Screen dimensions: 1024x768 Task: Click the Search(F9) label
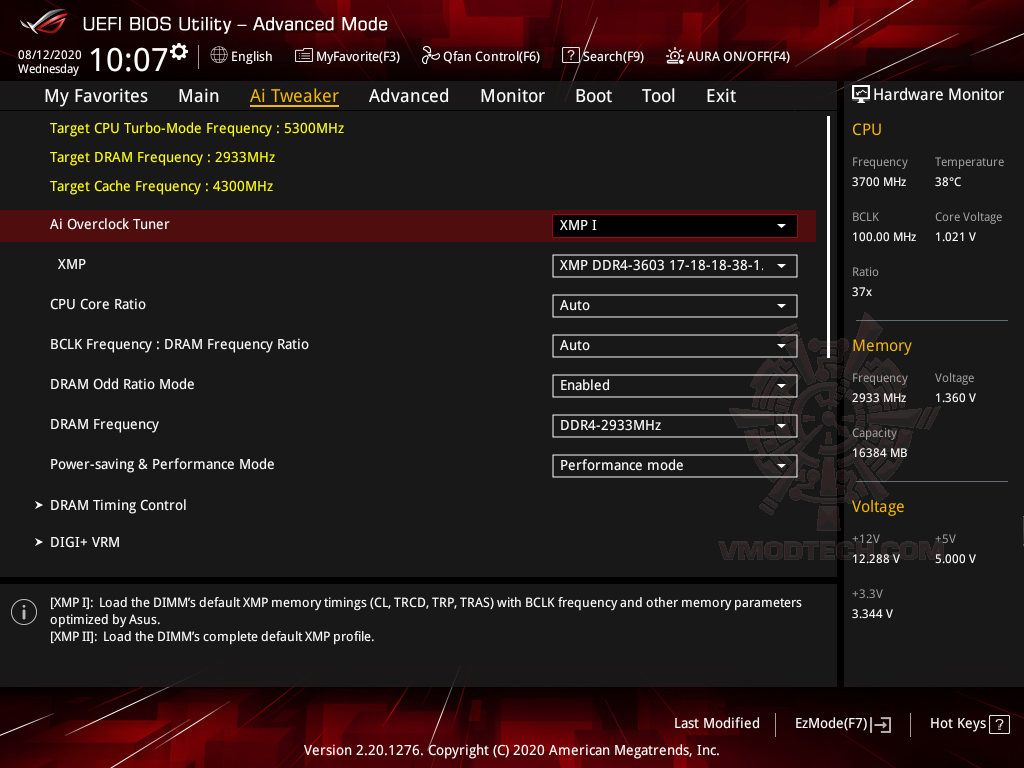(613, 57)
